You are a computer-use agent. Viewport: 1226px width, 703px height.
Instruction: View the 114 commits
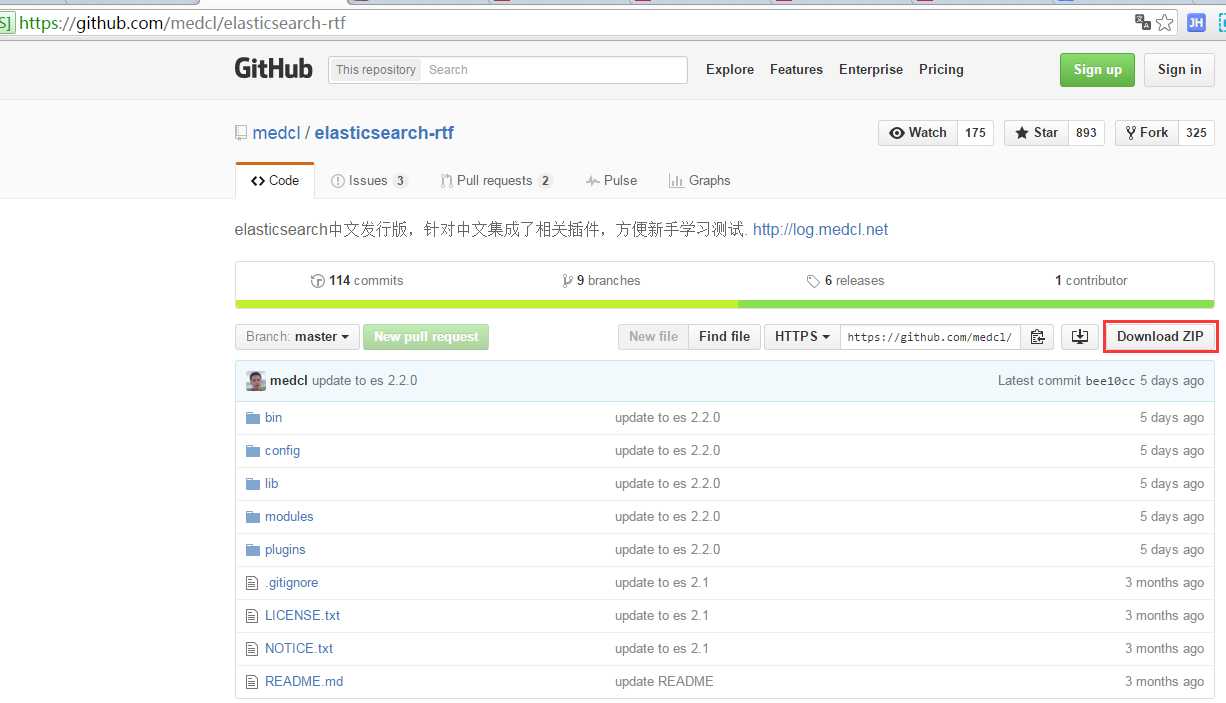click(357, 281)
